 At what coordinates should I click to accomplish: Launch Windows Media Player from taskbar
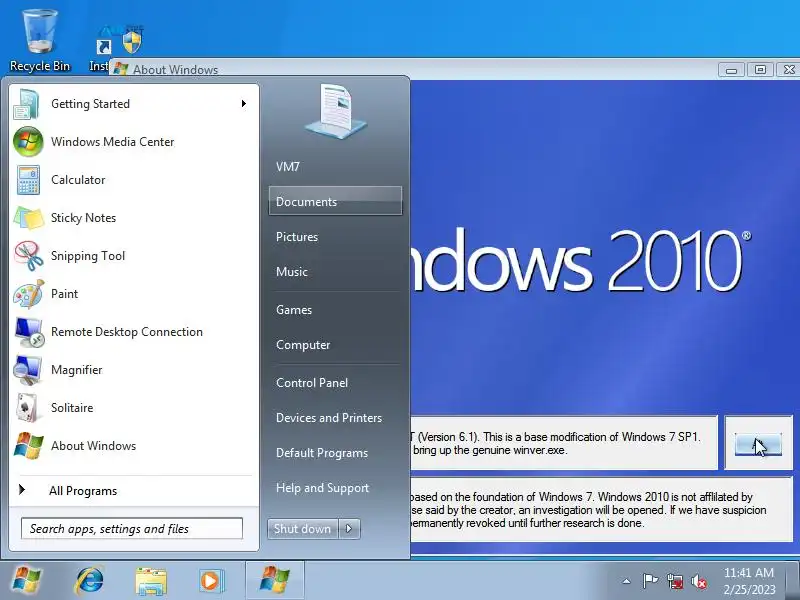click(x=210, y=581)
